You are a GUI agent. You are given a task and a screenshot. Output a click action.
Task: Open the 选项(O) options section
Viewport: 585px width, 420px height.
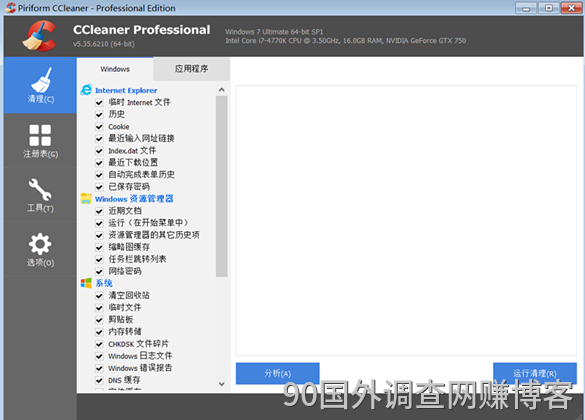[40, 250]
